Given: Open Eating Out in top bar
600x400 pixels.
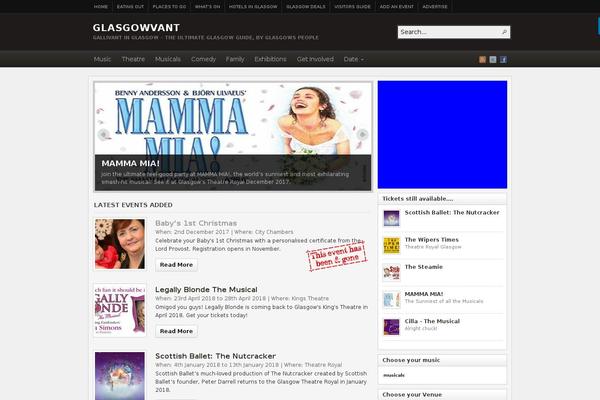Looking at the screenshot, I should pos(130,7).
